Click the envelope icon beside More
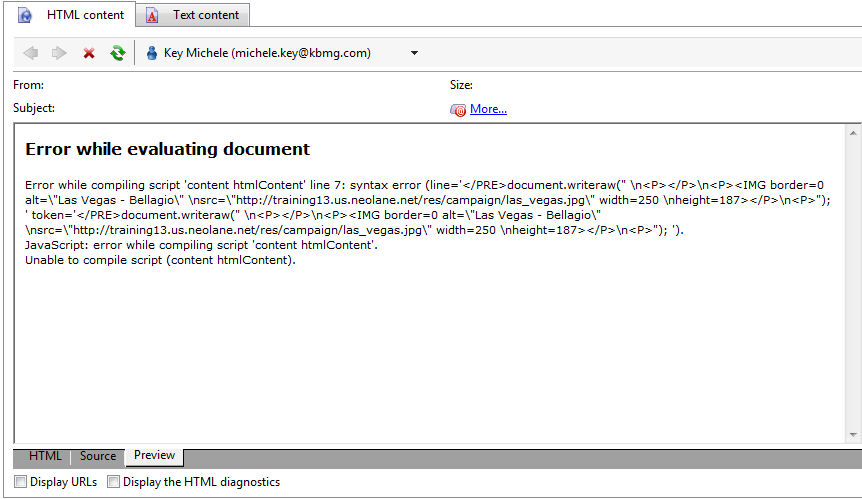This screenshot has height=499, width=862. click(457, 110)
